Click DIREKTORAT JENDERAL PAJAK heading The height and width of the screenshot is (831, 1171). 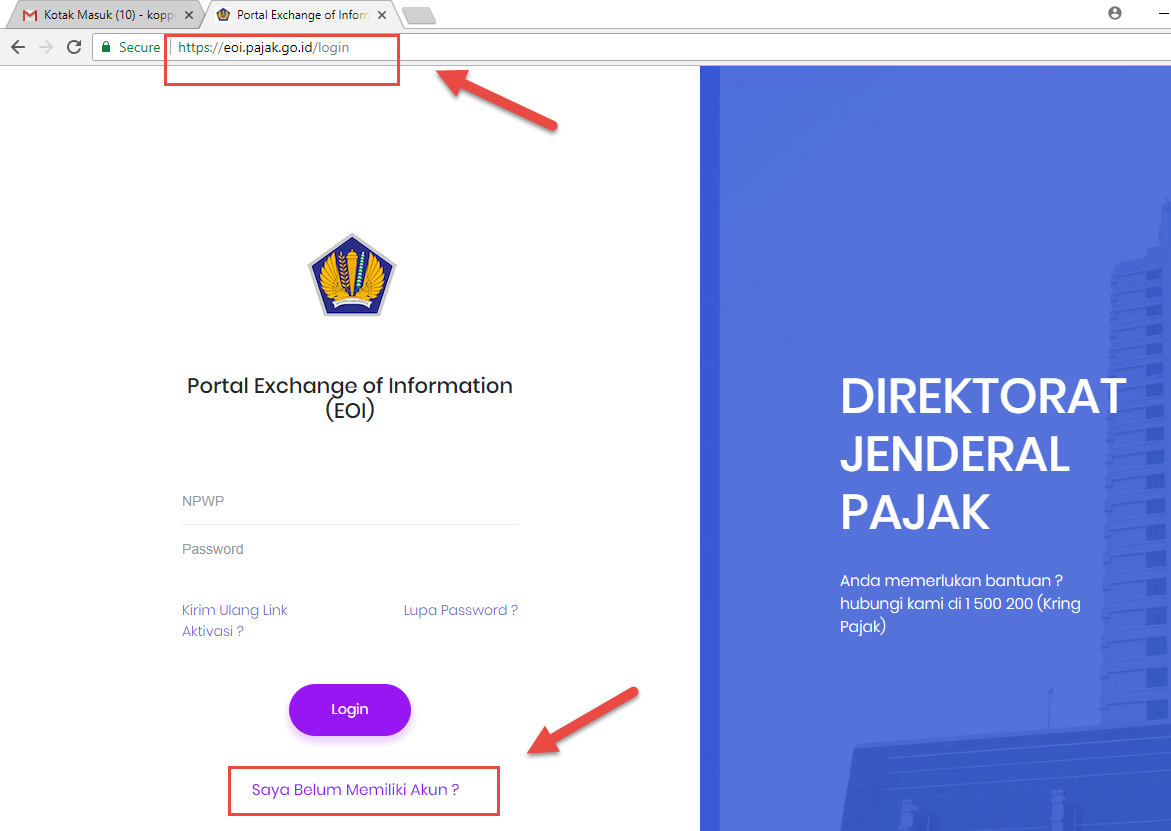click(983, 454)
